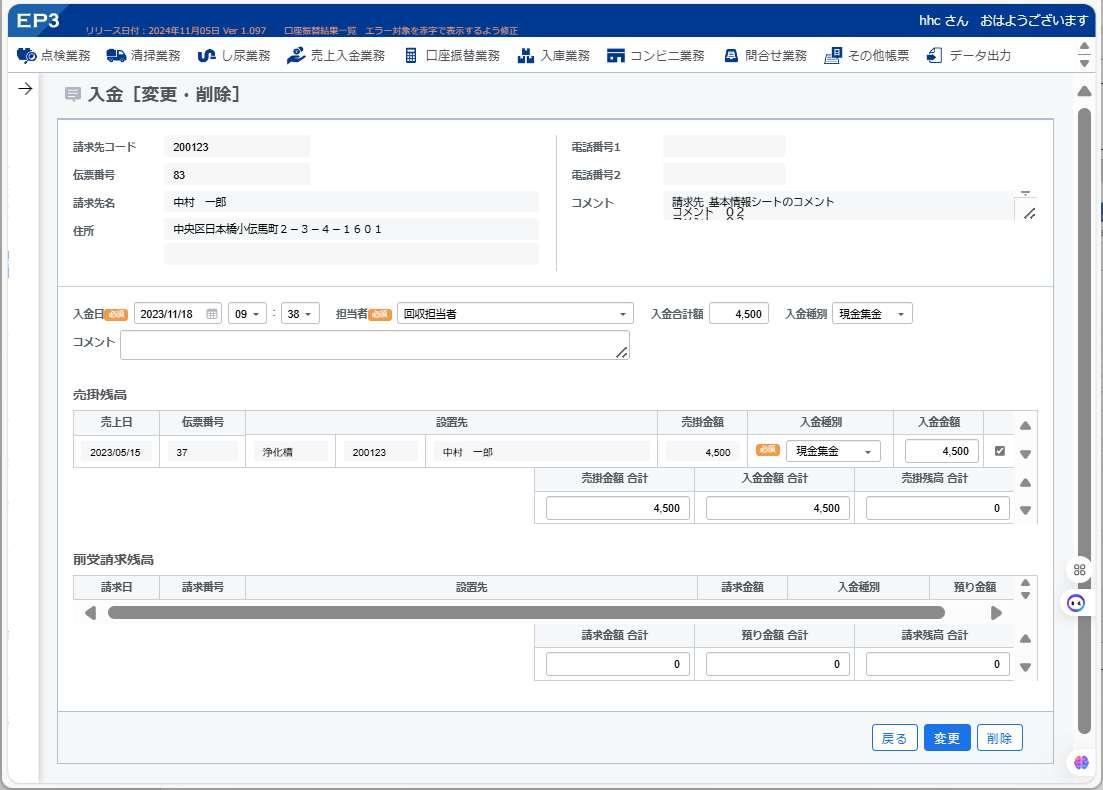Open calendar picker for 入金日 date
Screen dimensions: 1103x790
[x=212, y=314]
